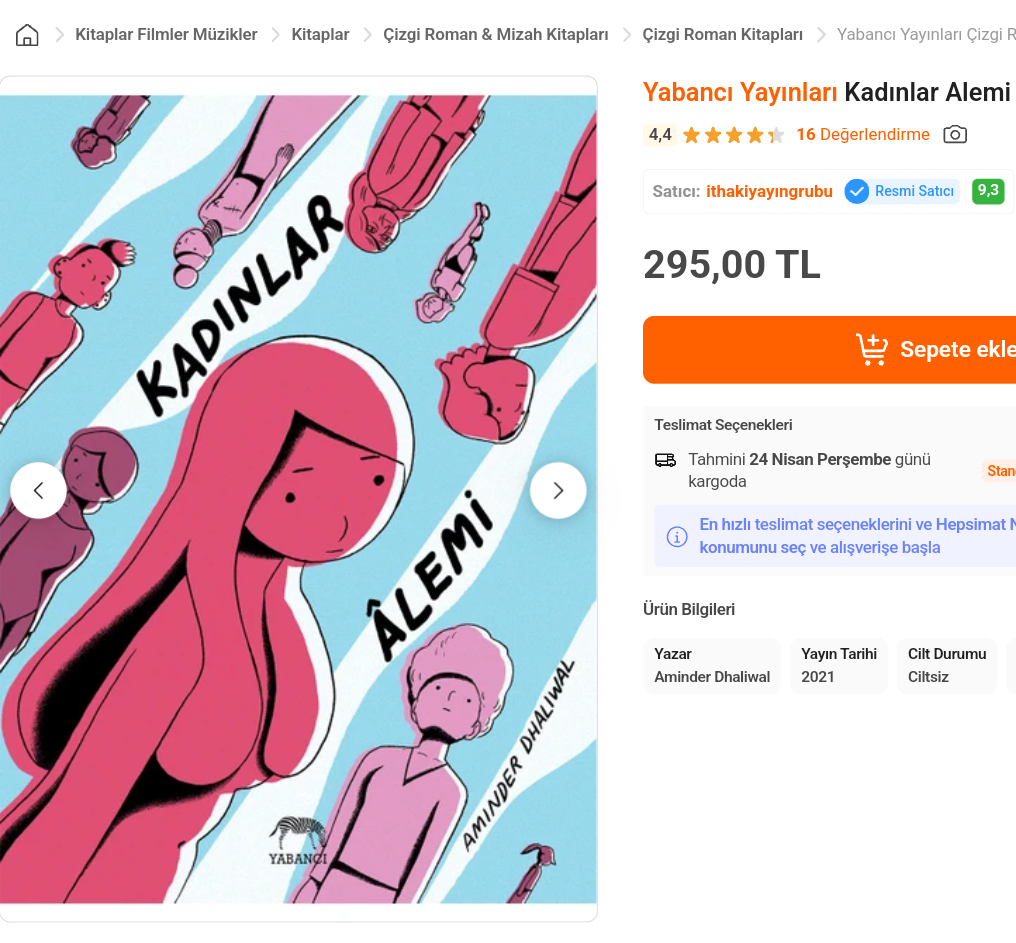Click the info icon in delivery notice
The width and height of the screenshot is (1016, 943).
pyautogui.click(x=677, y=537)
